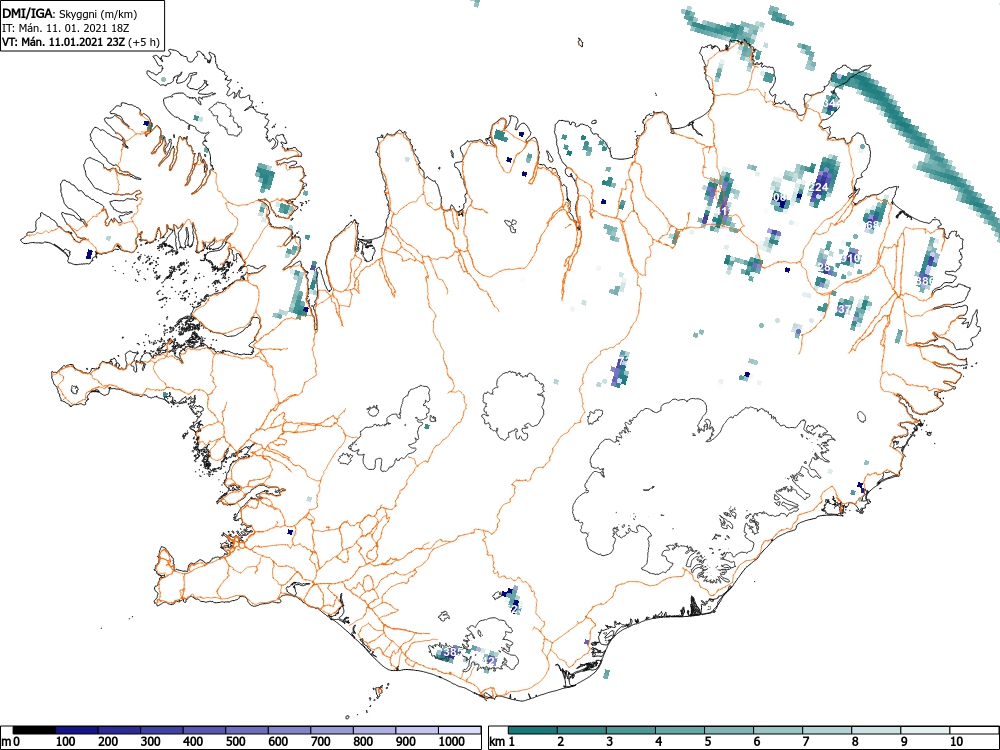Pick the teal swatch between km 5 and 6
The image size is (1000, 750).
click(730, 730)
